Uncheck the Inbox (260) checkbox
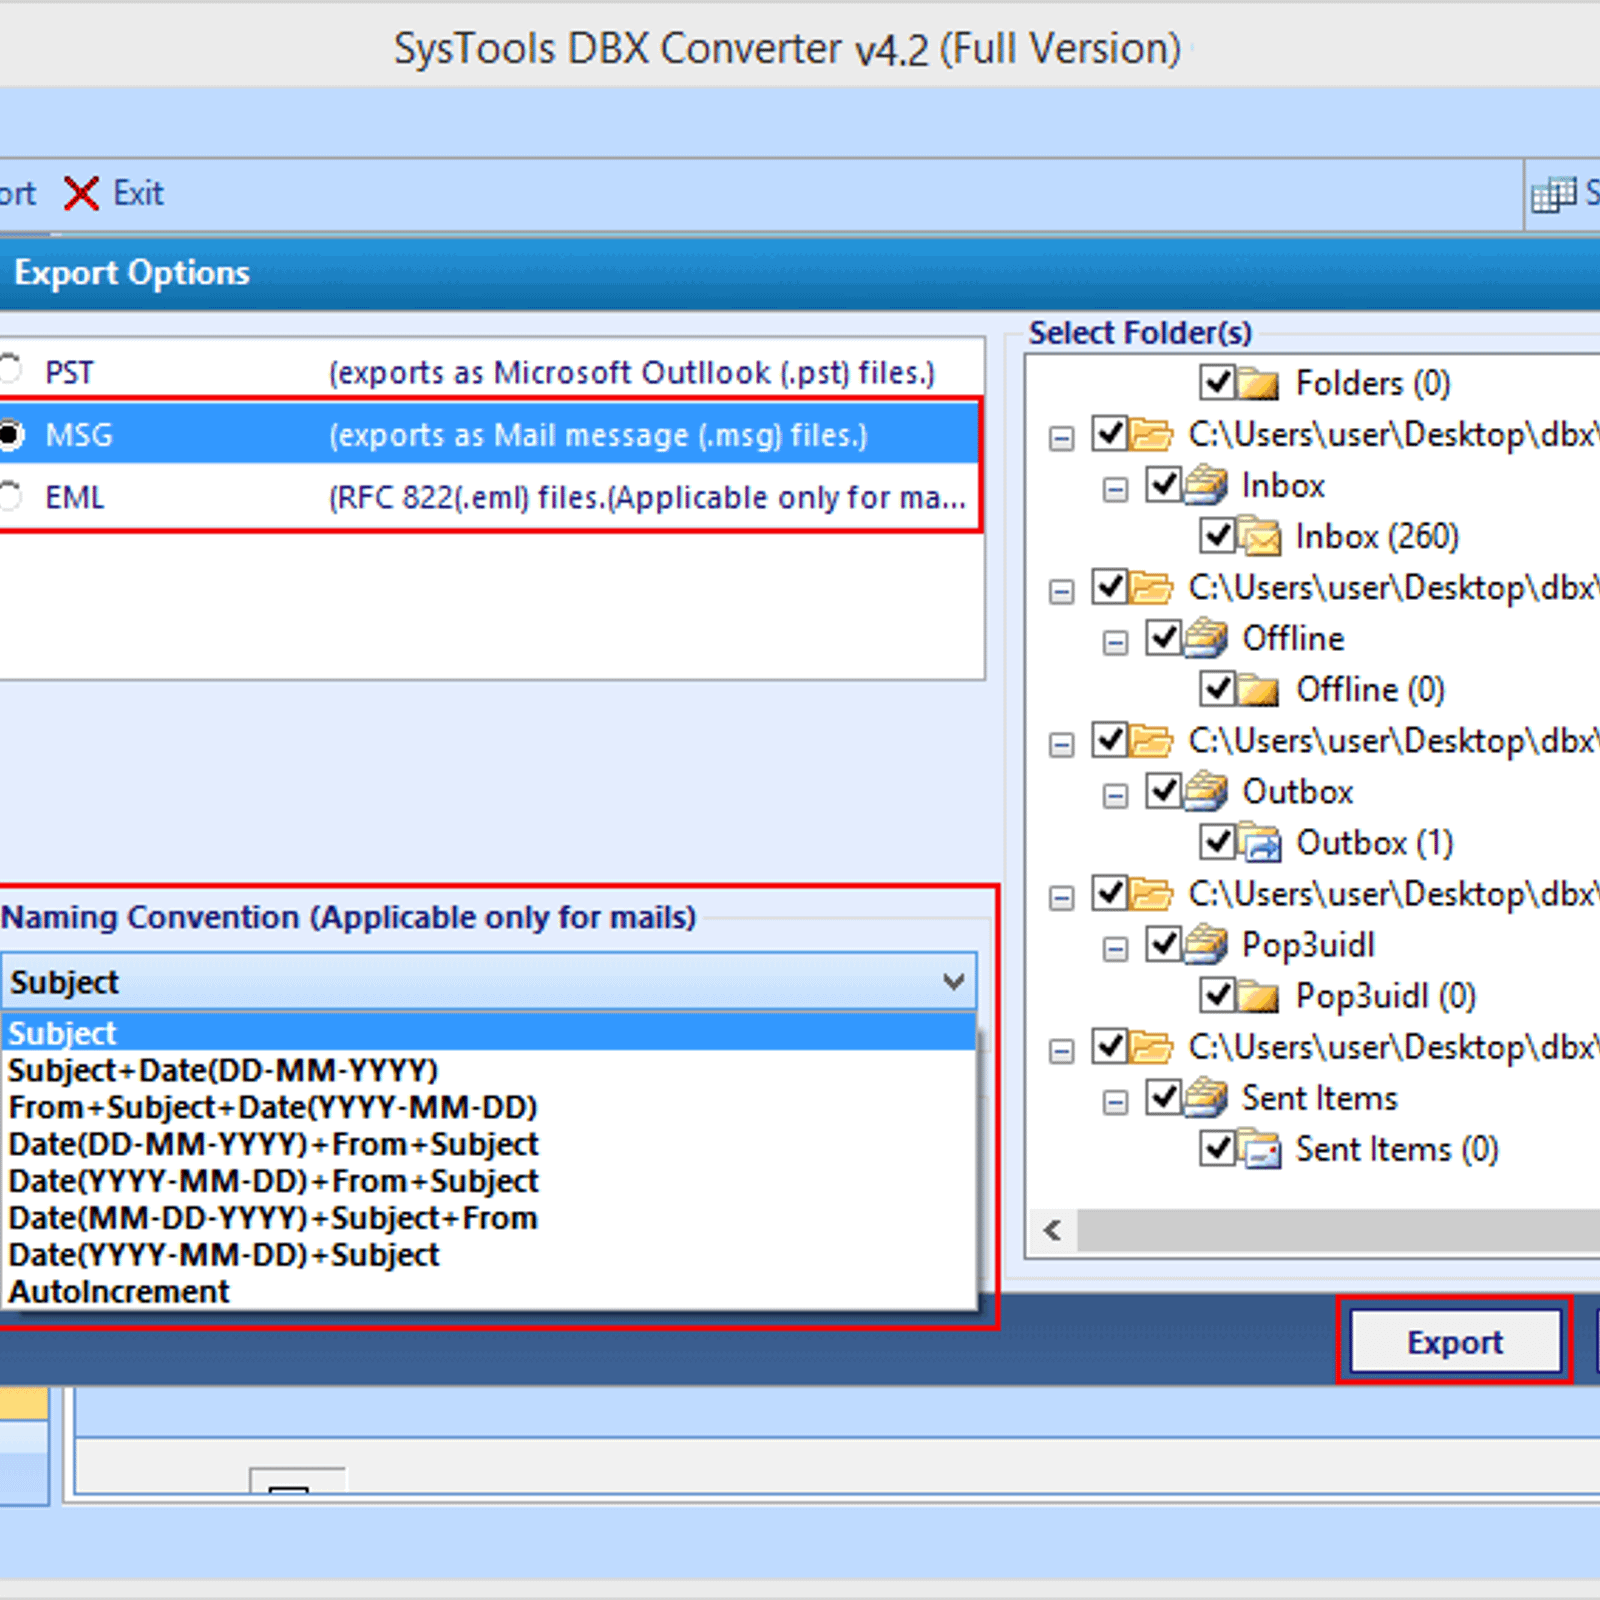 1217,535
